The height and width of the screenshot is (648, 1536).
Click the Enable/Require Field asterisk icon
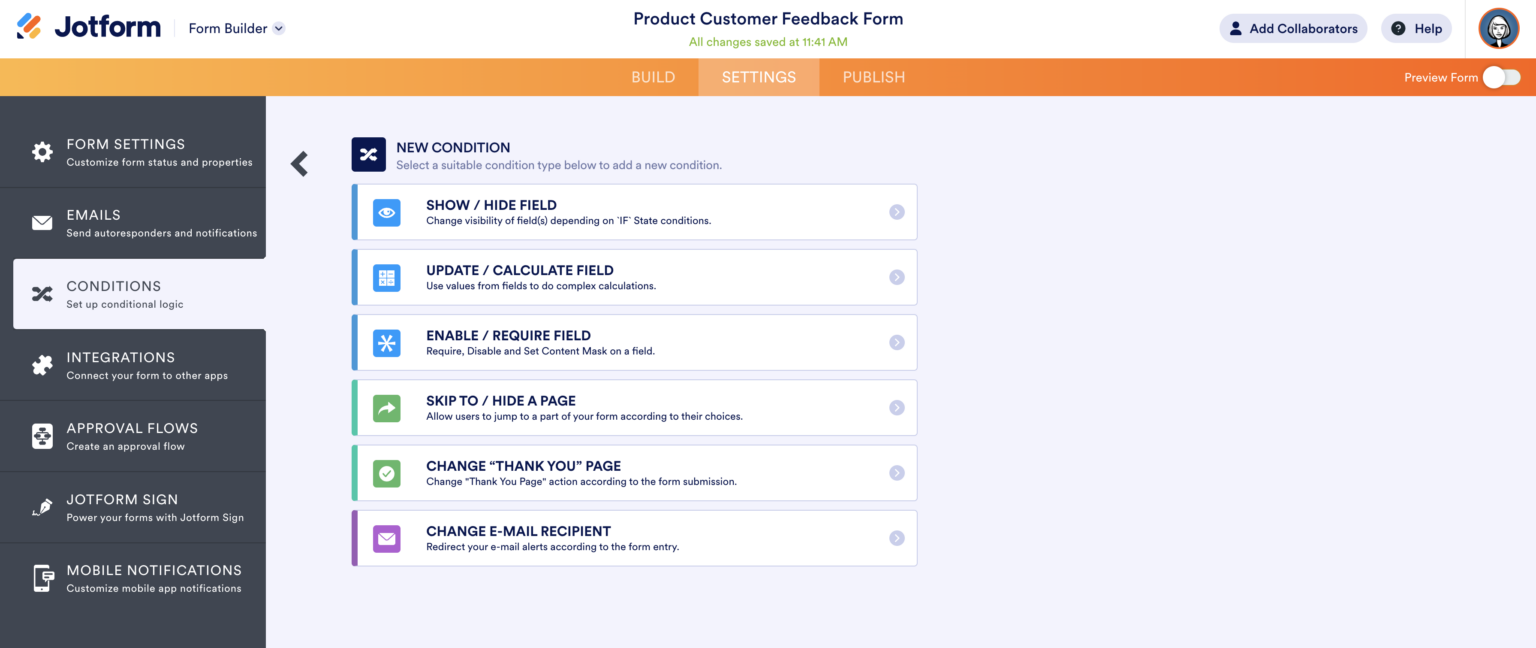[x=387, y=342]
